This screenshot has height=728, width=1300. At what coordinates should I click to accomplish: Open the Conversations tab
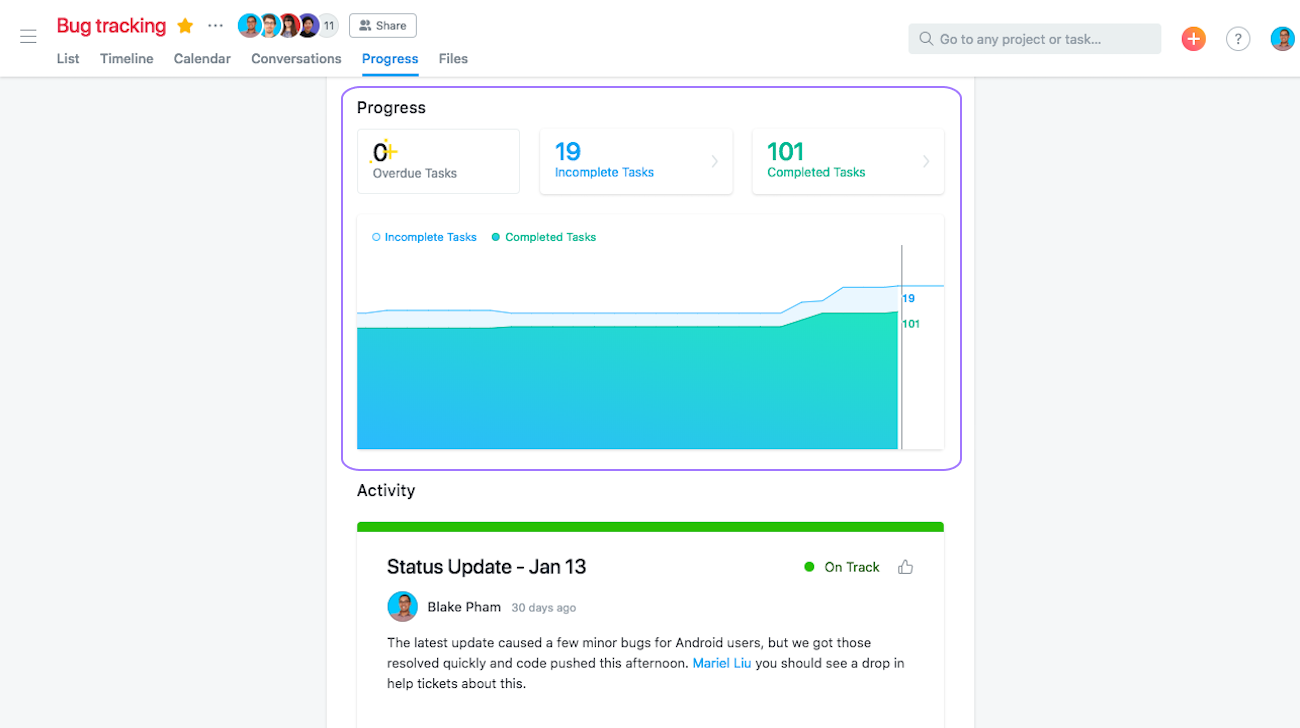(296, 59)
